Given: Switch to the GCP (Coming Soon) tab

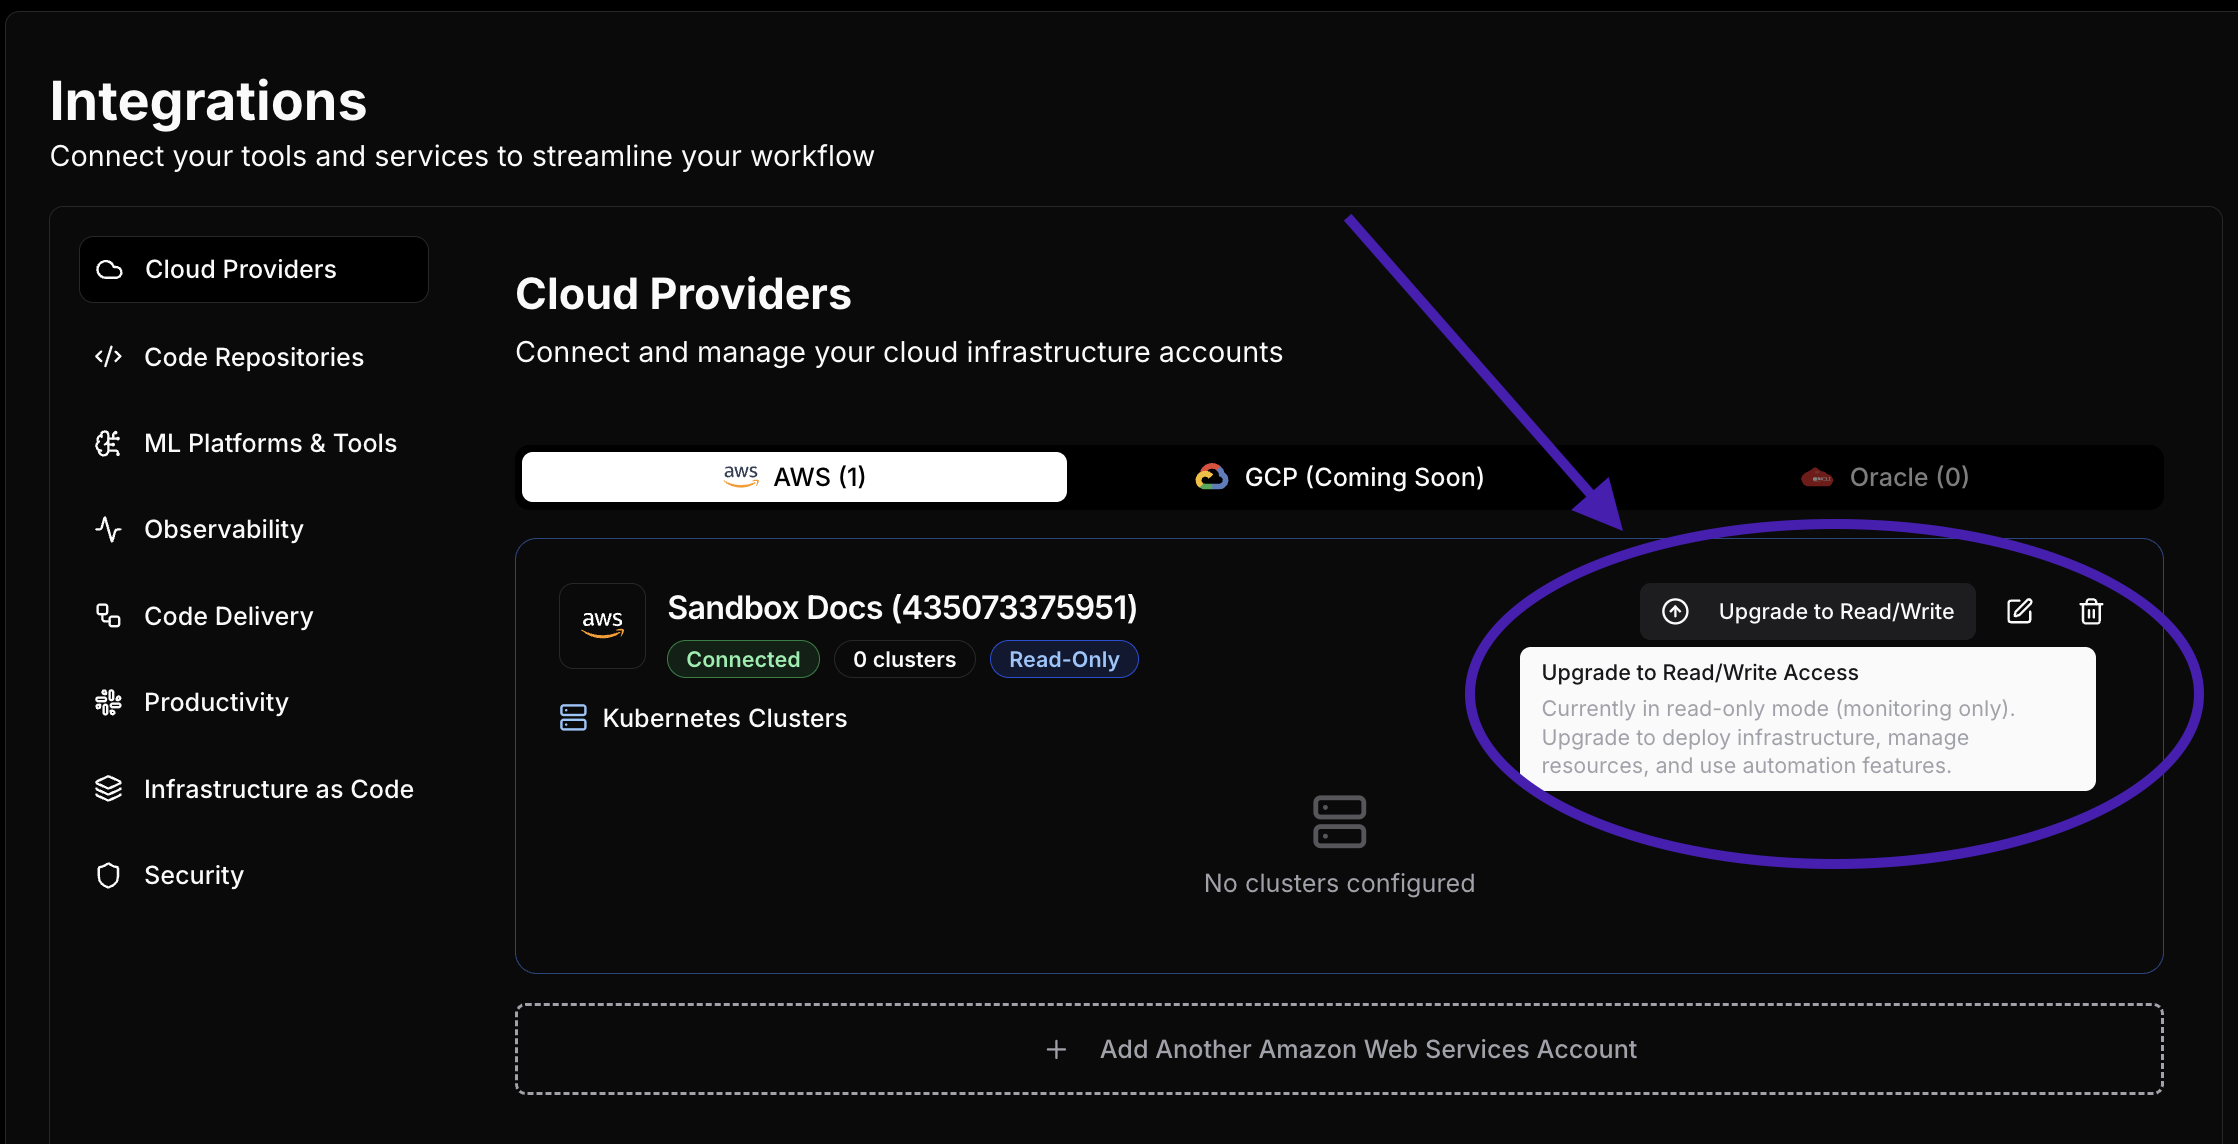Looking at the screenshot, I should pos(1340,477).
